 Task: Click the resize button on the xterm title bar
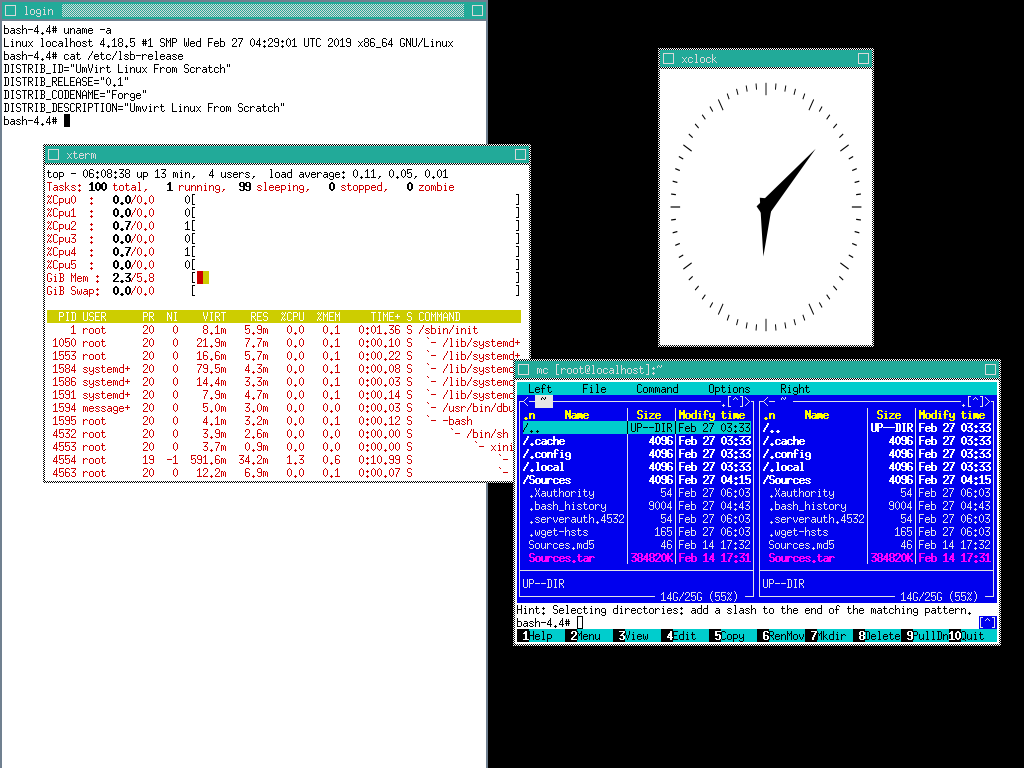pos(520,155)
